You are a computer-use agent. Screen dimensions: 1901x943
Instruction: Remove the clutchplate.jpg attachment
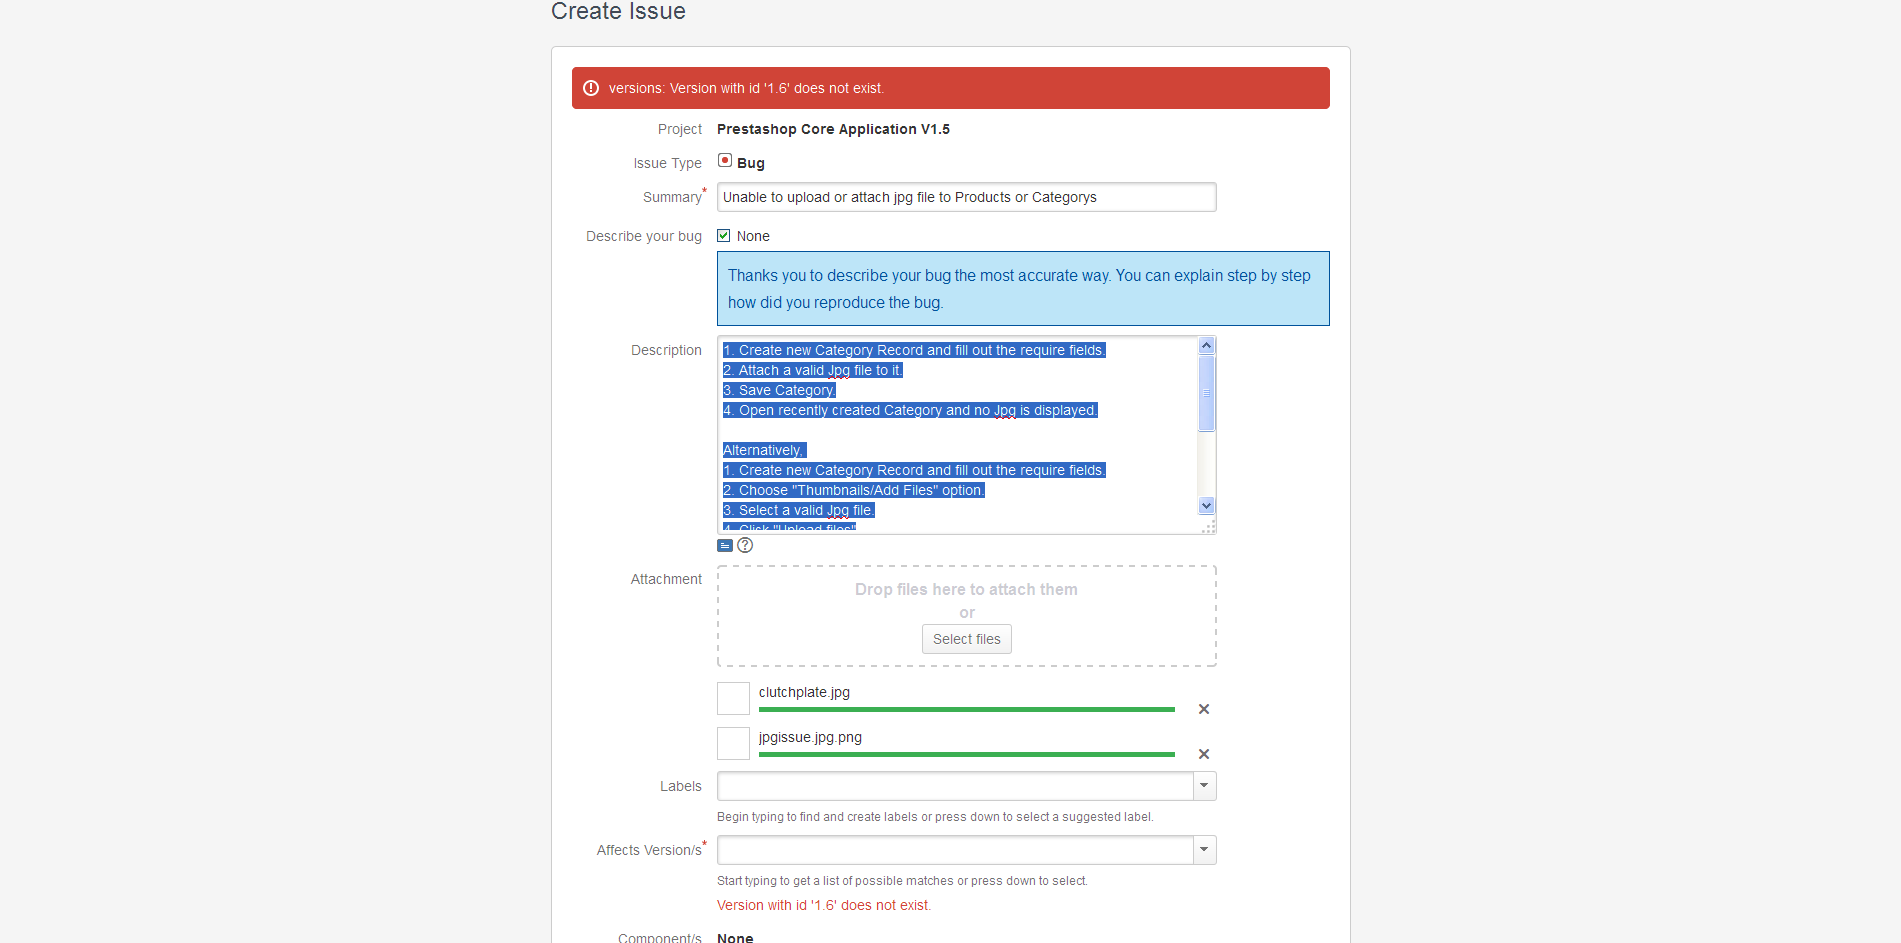1204,709
